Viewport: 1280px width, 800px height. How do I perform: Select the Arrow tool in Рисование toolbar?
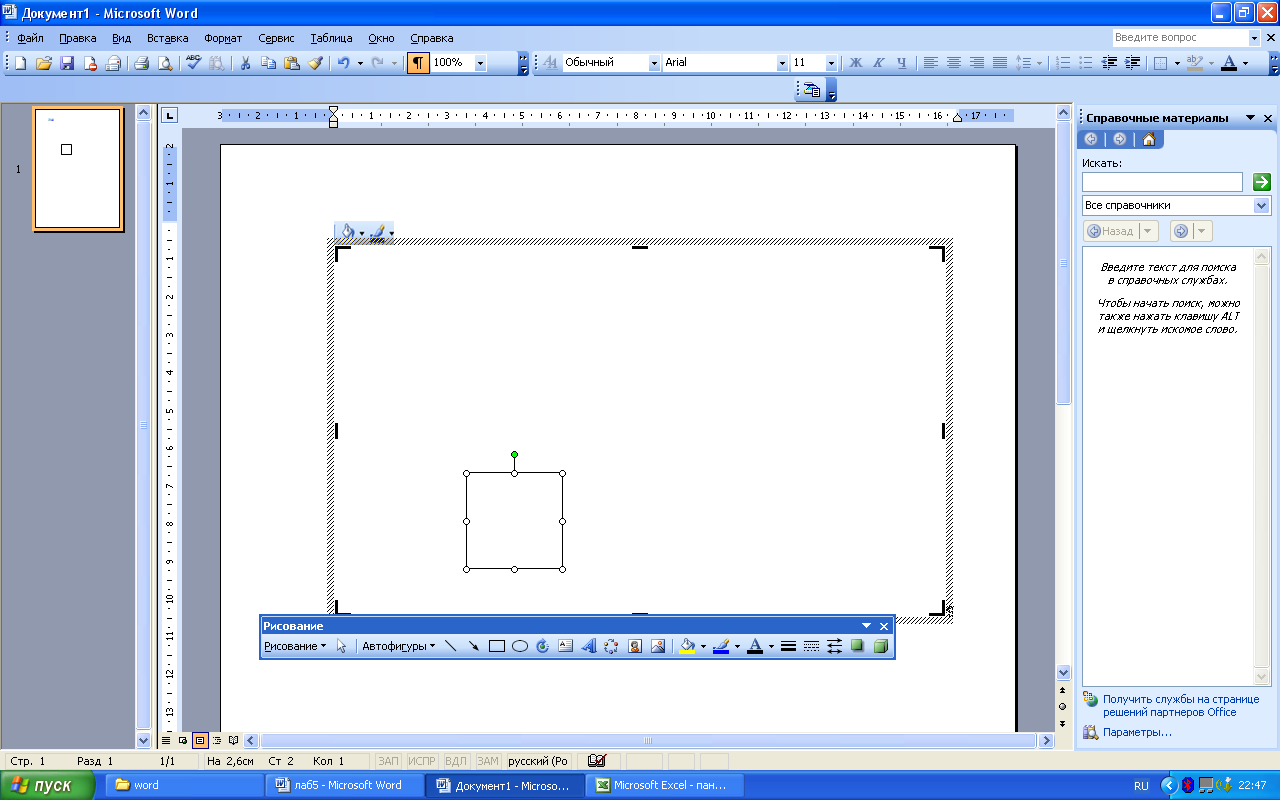(x=474, y=646)
